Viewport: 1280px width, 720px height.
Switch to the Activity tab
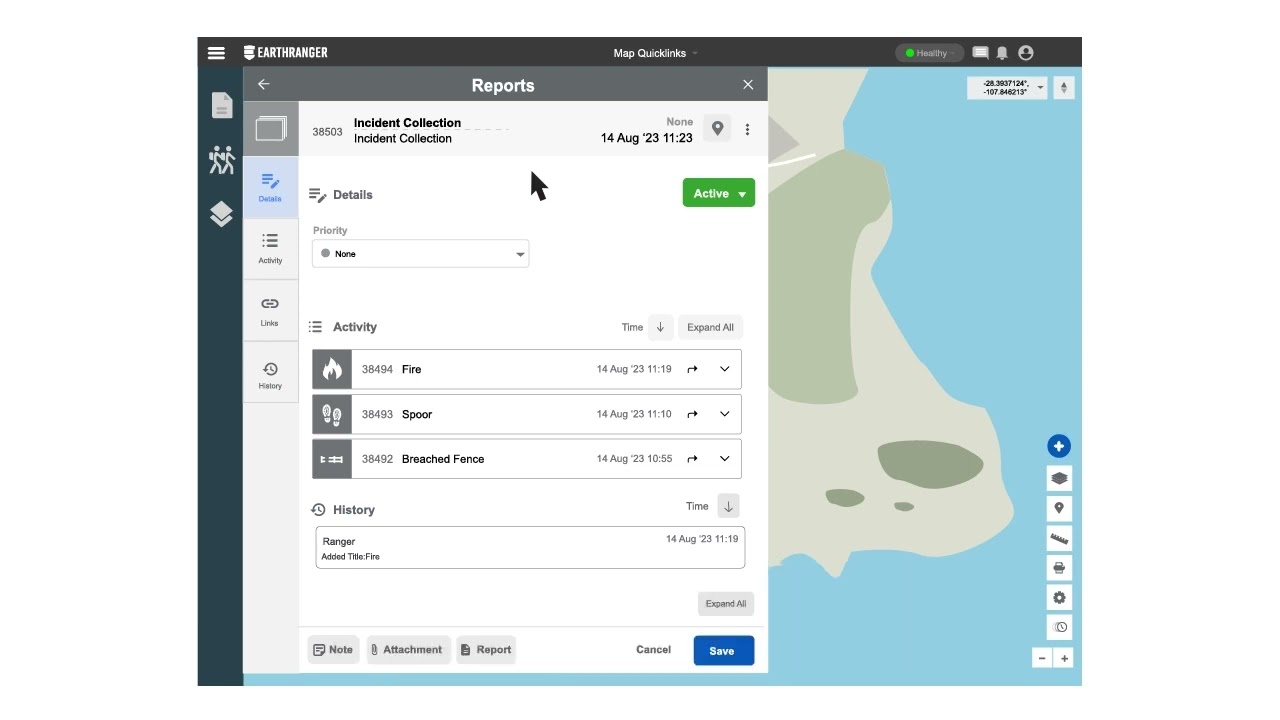coord(270,249)
